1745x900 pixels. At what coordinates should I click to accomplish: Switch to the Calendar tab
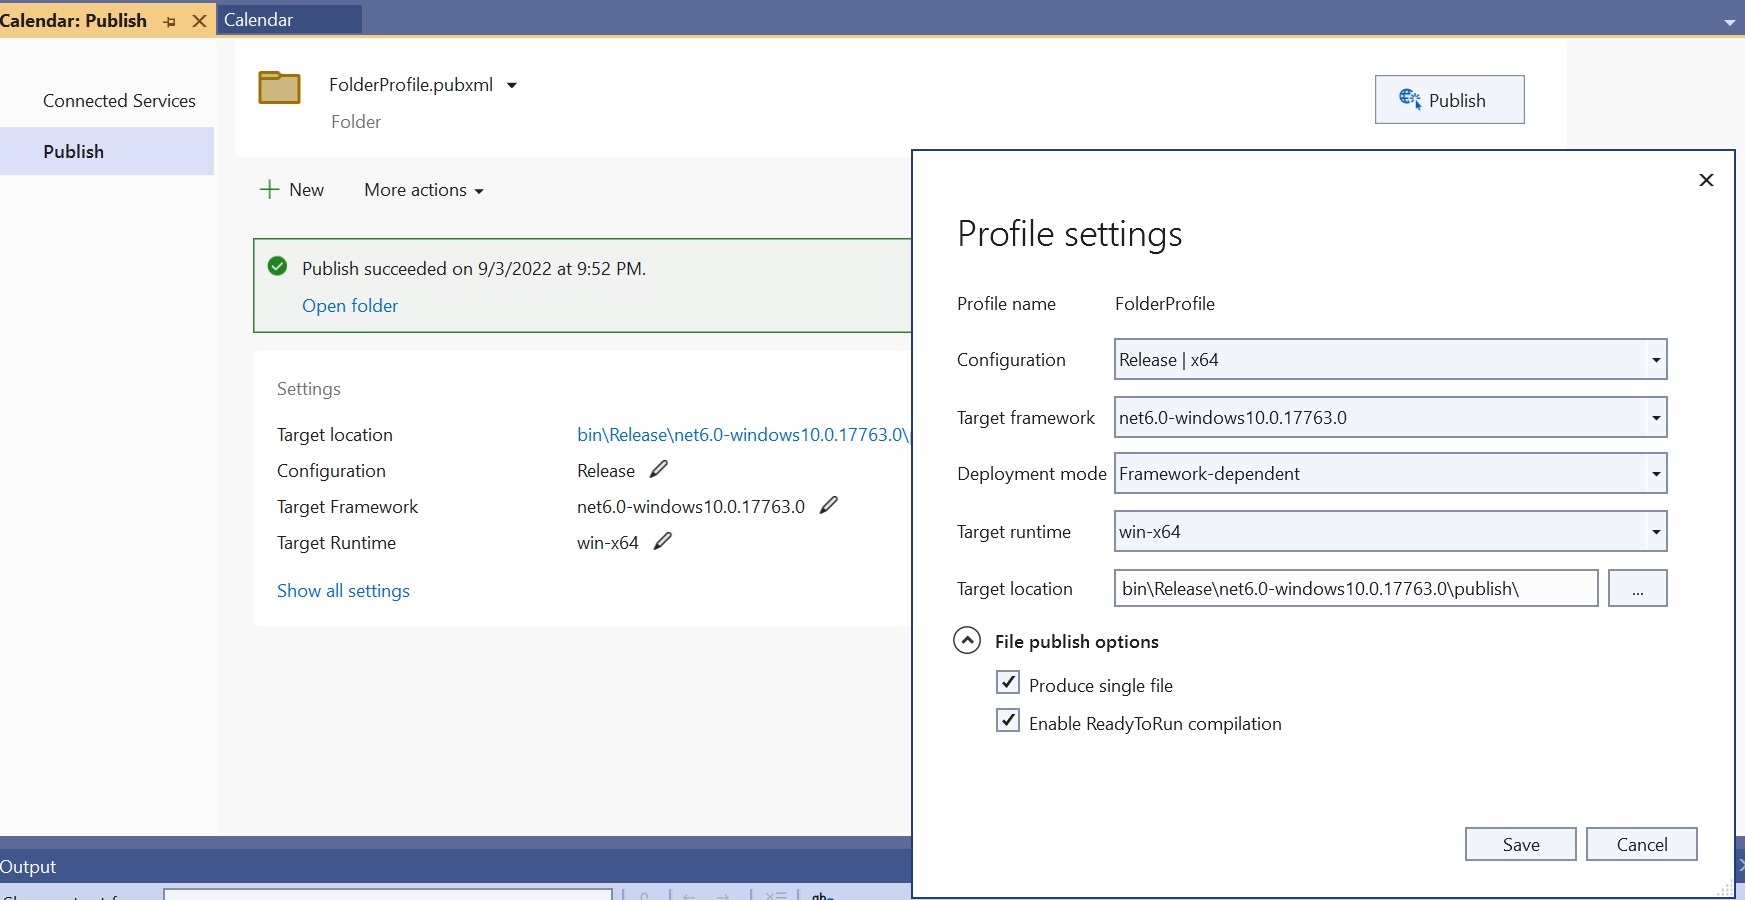259,19
